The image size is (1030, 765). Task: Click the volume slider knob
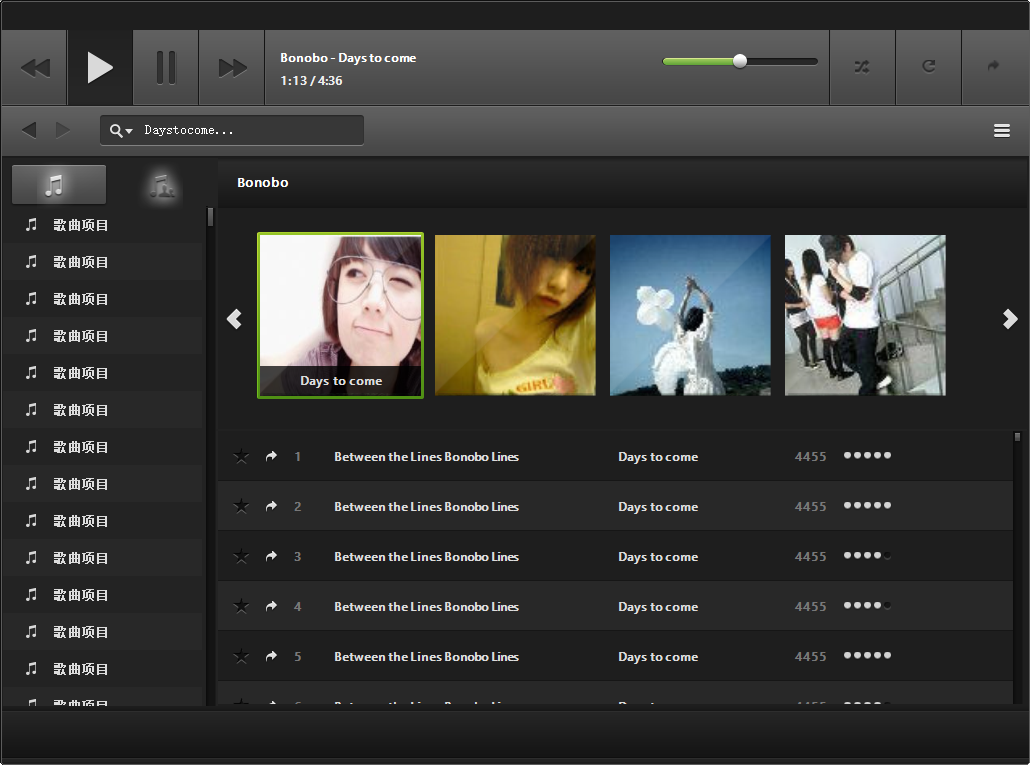(740, 61)
